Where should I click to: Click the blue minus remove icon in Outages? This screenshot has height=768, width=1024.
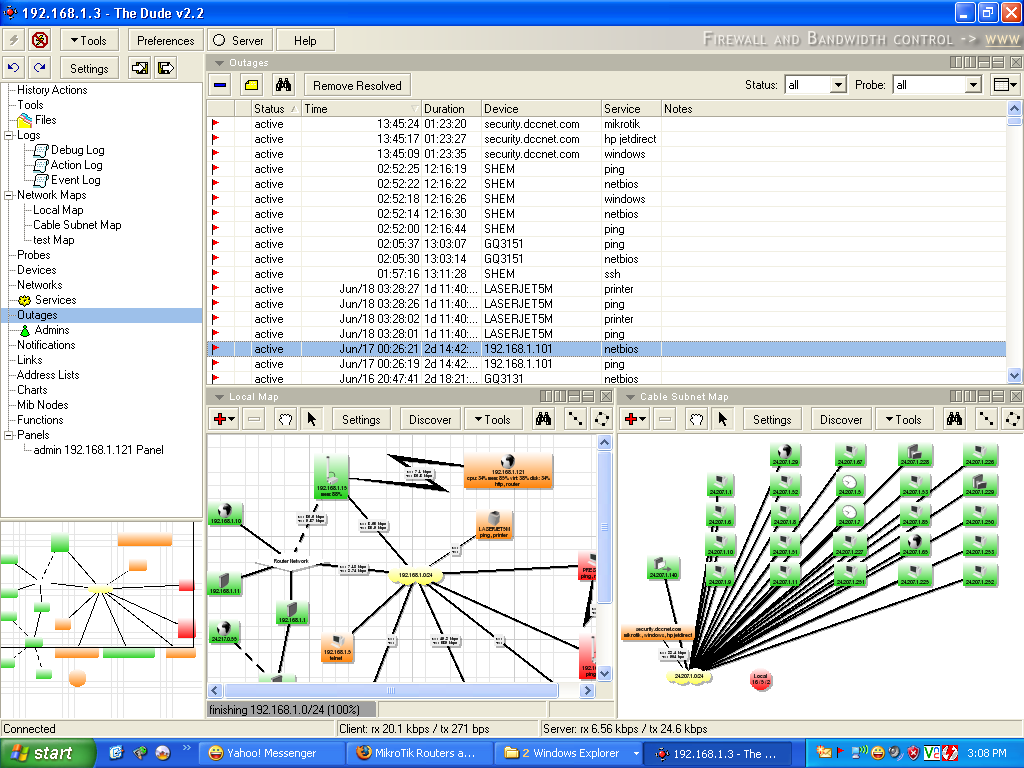point(221,85)
